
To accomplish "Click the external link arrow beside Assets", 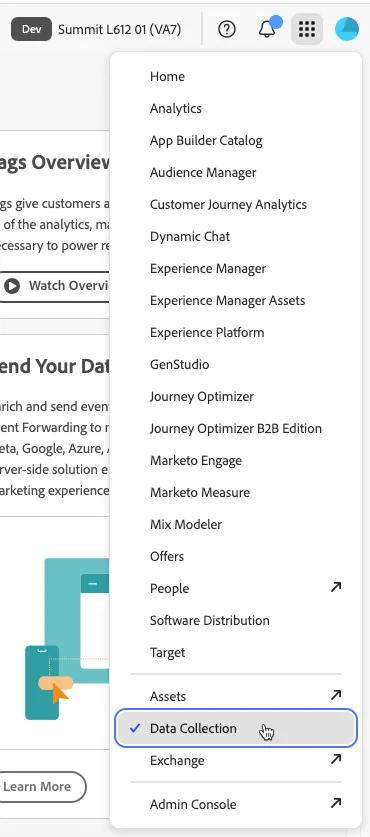I will tap(336, 696).
